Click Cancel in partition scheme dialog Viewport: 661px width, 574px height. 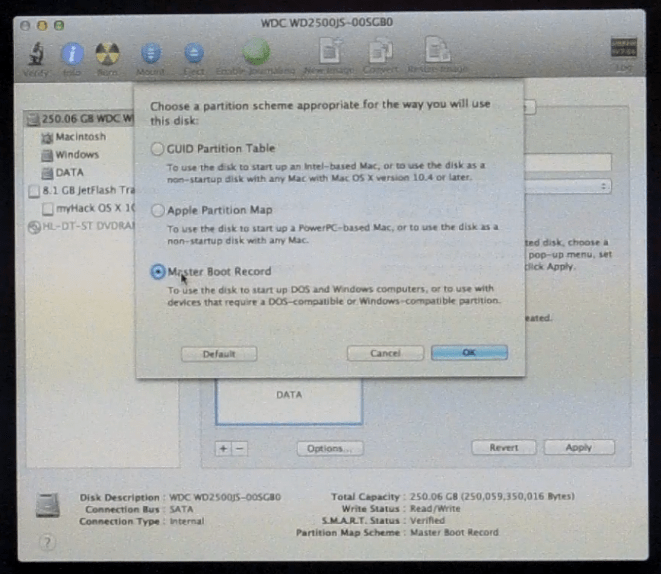pos(385,353)
